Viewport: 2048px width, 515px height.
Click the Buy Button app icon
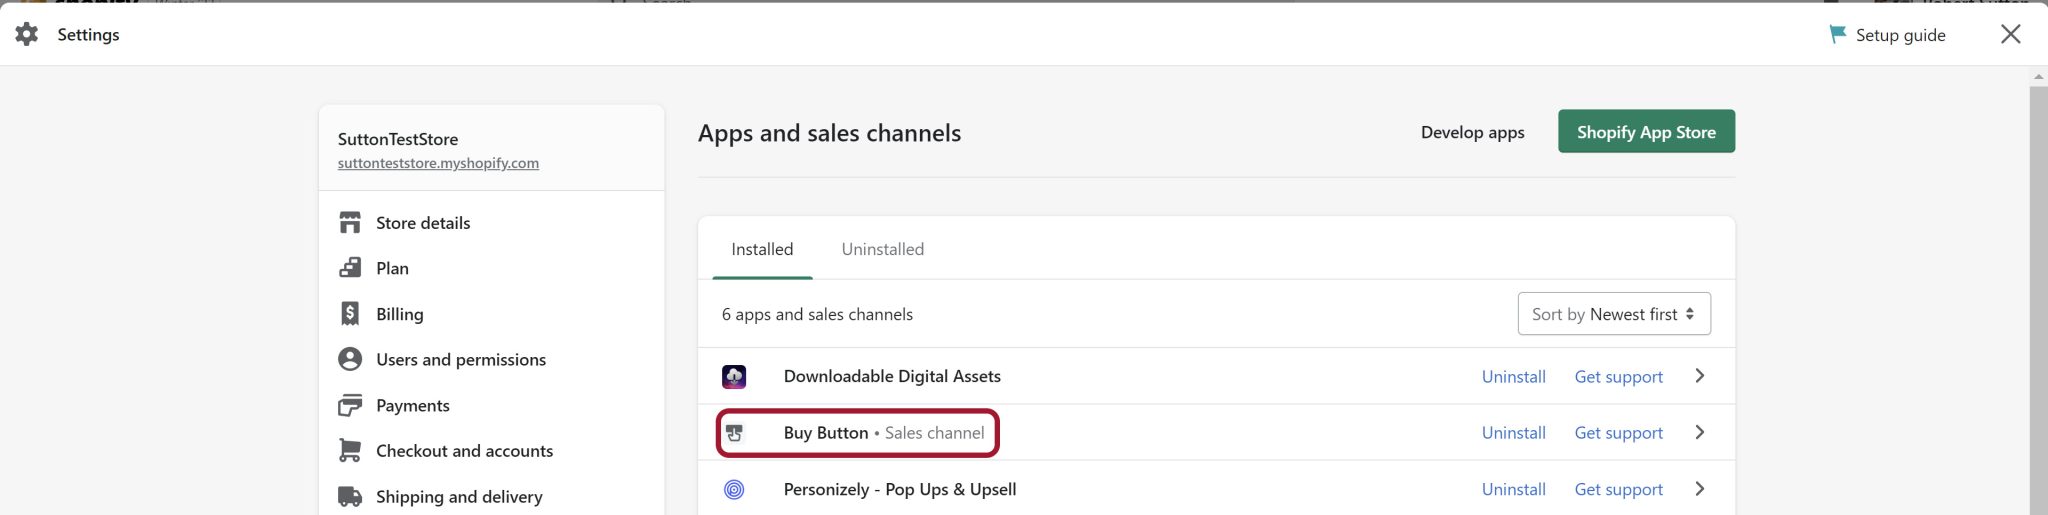[734, 433]
